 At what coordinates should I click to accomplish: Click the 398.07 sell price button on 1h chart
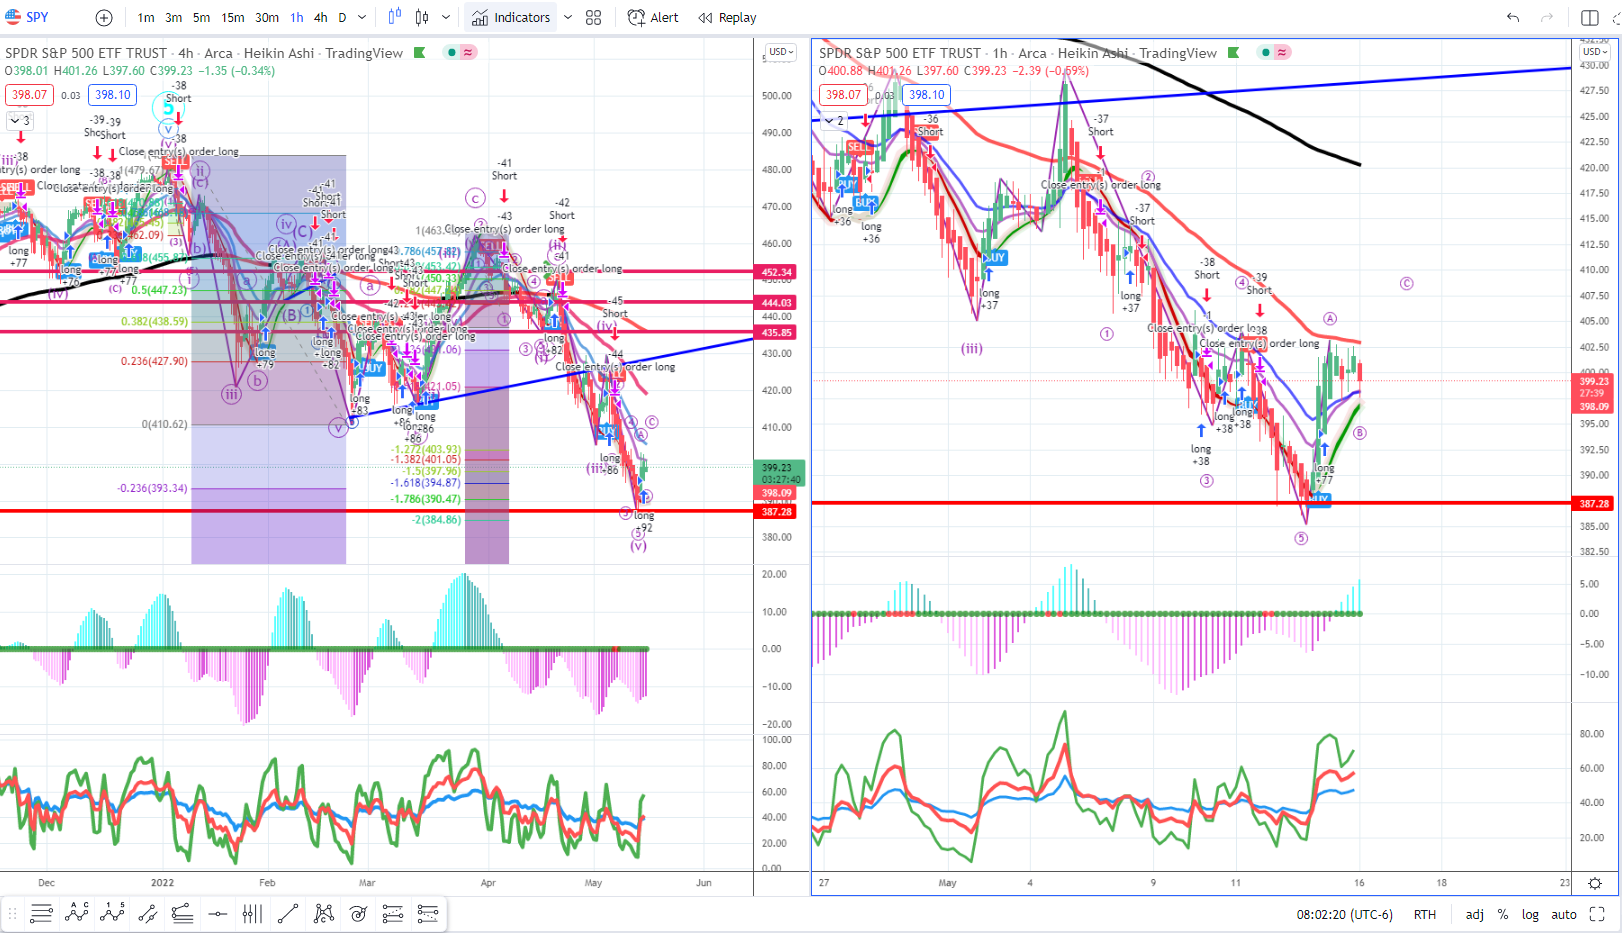[x=843, y=95]
